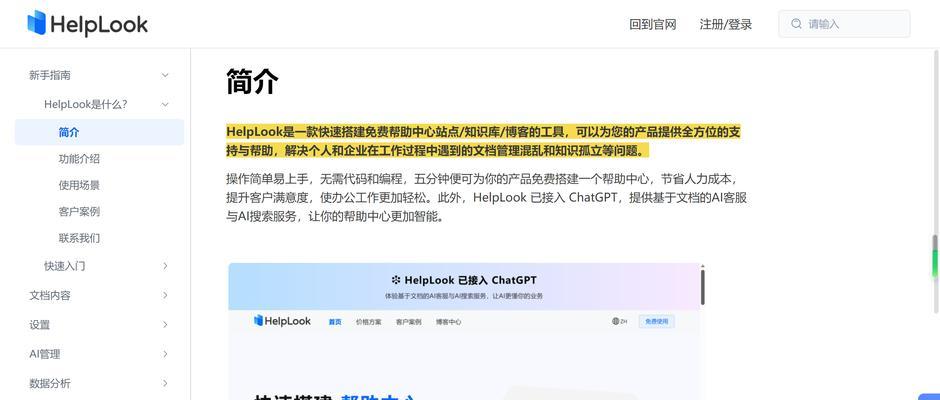Image resolution: width=940 pixels, height=400 pixels.
Task: Click the highlighted HelpLook intro paragraph
Action: [x=484, y=141]
